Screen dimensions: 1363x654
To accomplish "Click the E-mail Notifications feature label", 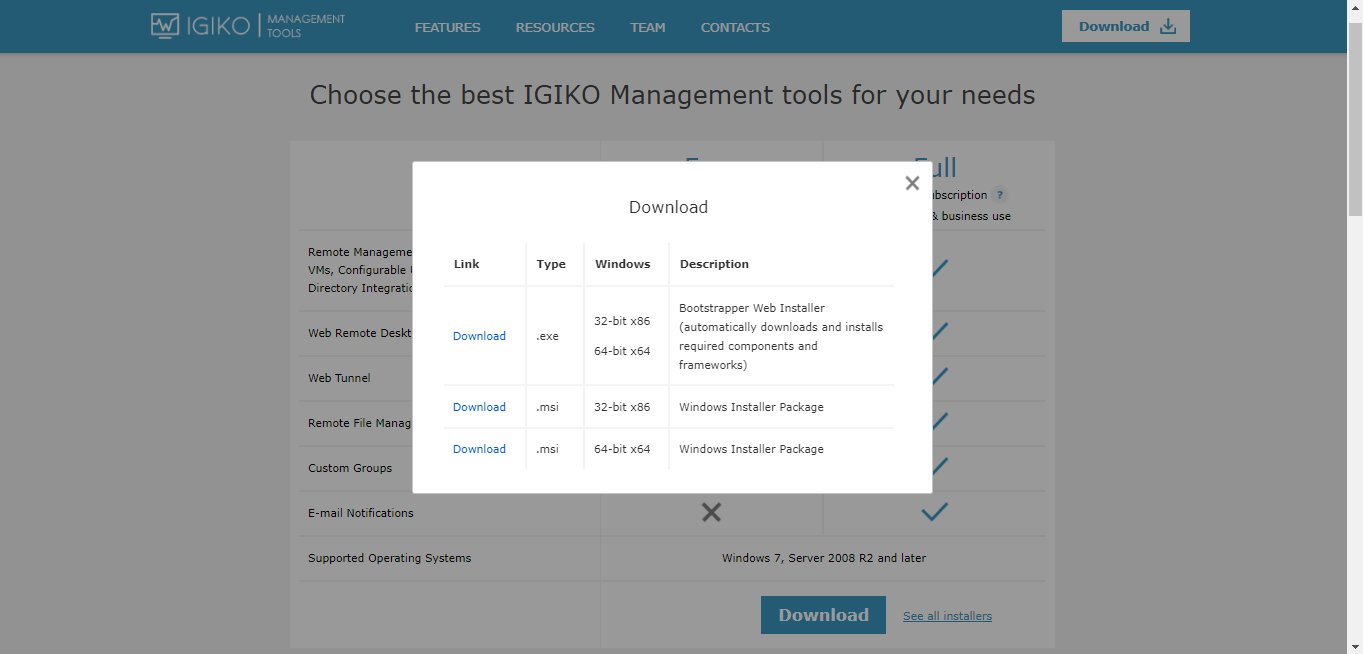I will 361,513.
